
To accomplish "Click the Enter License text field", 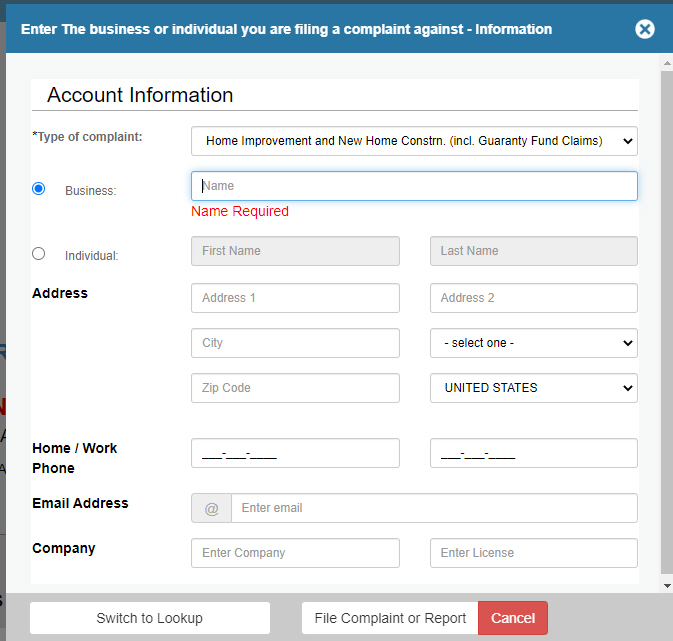I will [x=533, y=553].
